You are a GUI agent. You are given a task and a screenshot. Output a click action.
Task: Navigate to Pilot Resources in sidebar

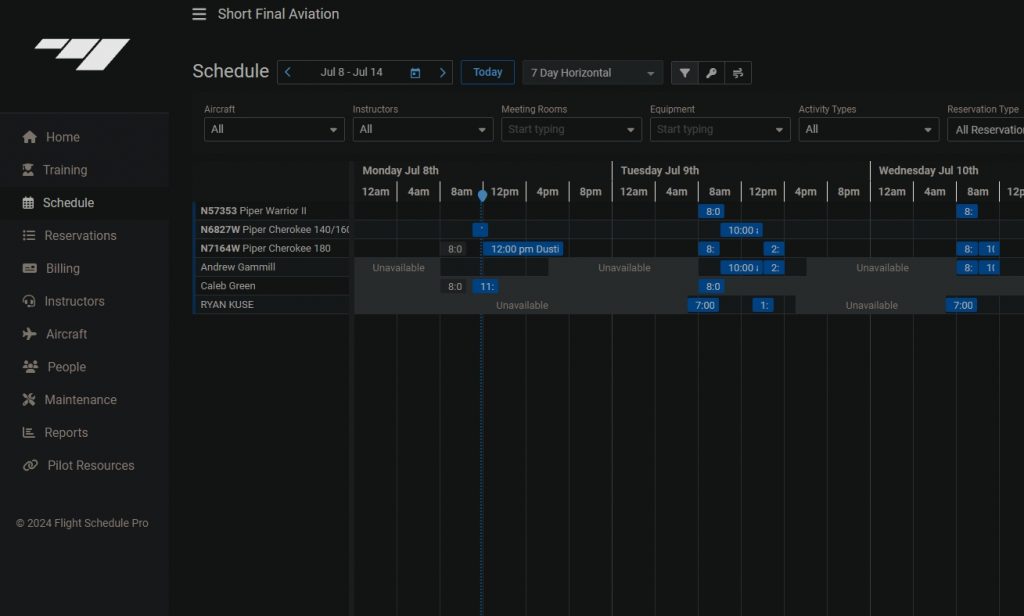tap(90, 466)
